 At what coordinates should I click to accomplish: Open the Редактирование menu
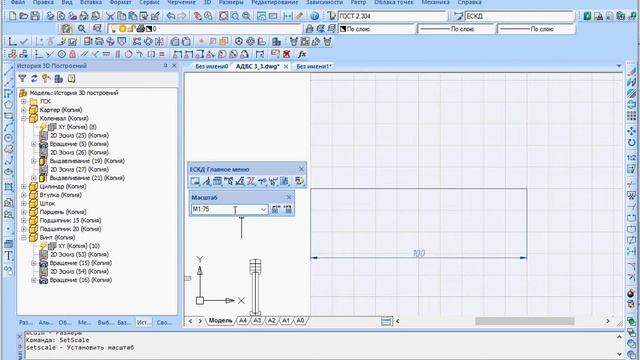(274, 2)
